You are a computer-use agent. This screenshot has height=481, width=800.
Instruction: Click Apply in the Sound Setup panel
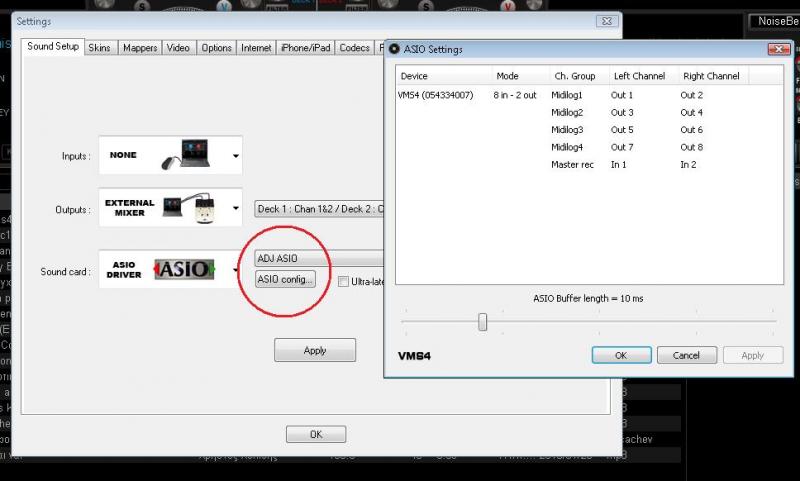coord(315,350)
